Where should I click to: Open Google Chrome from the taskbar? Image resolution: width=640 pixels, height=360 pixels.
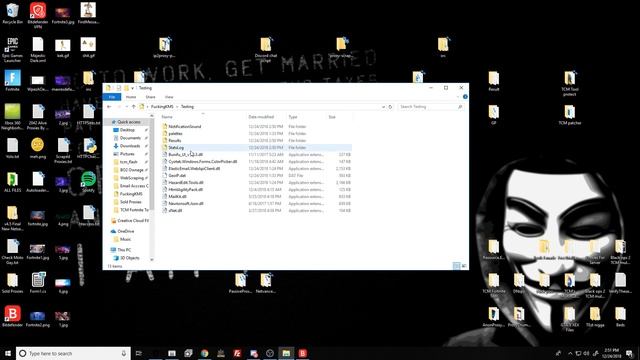(204, 353)
